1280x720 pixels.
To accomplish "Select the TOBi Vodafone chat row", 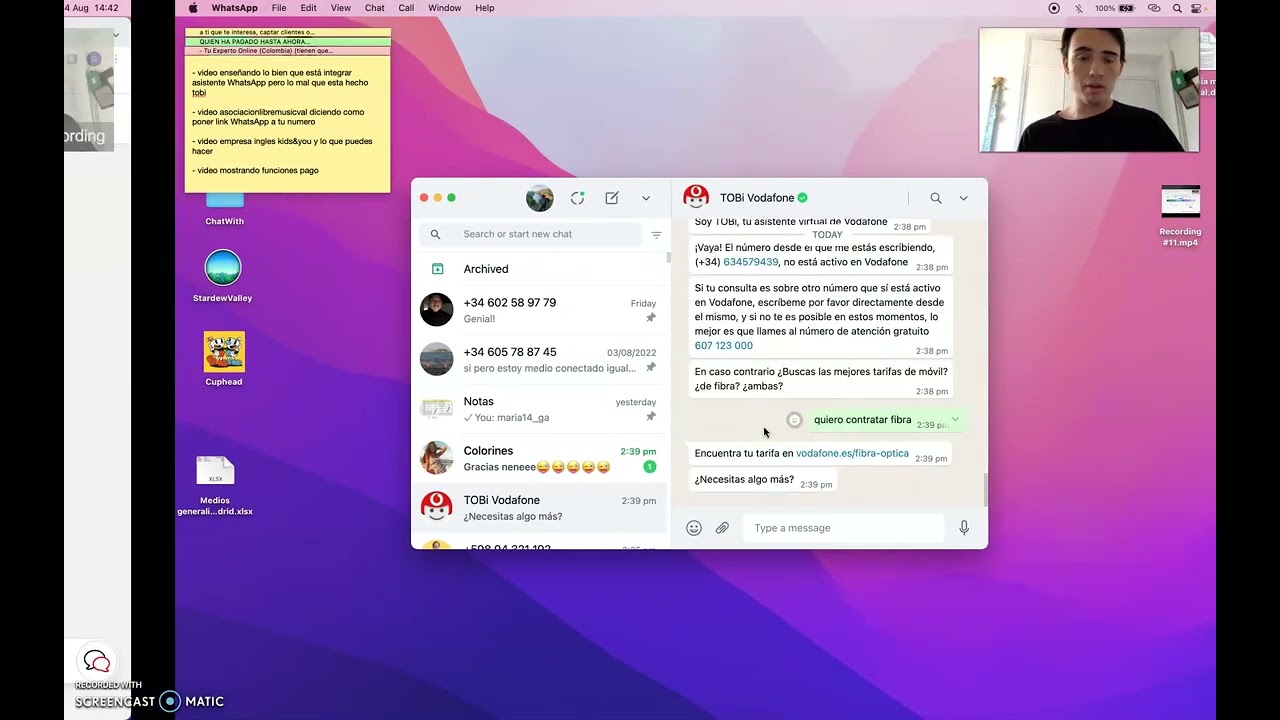I will 539,508.
